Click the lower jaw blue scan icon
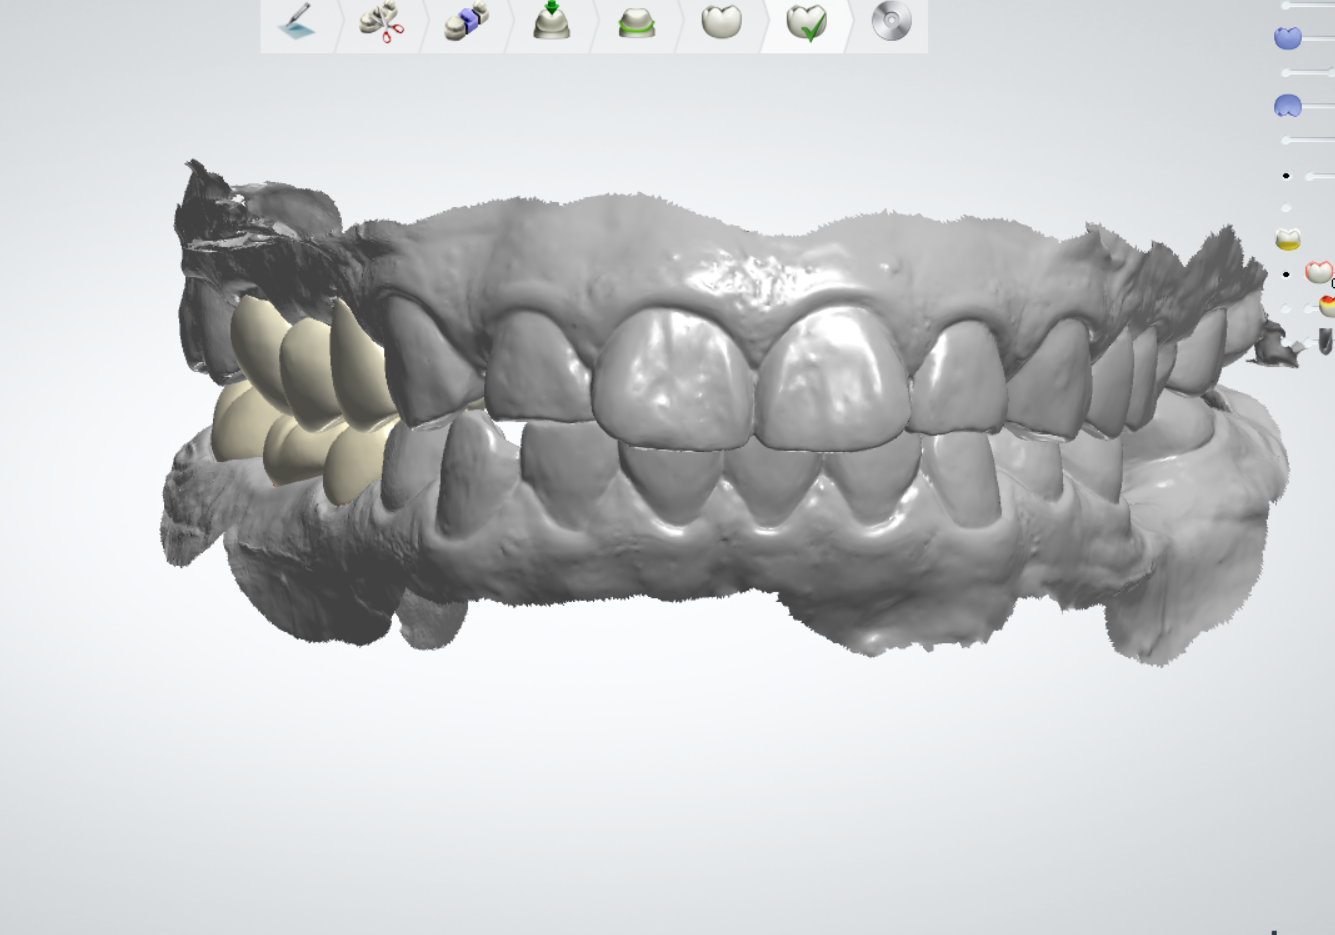 (1288, 105)
